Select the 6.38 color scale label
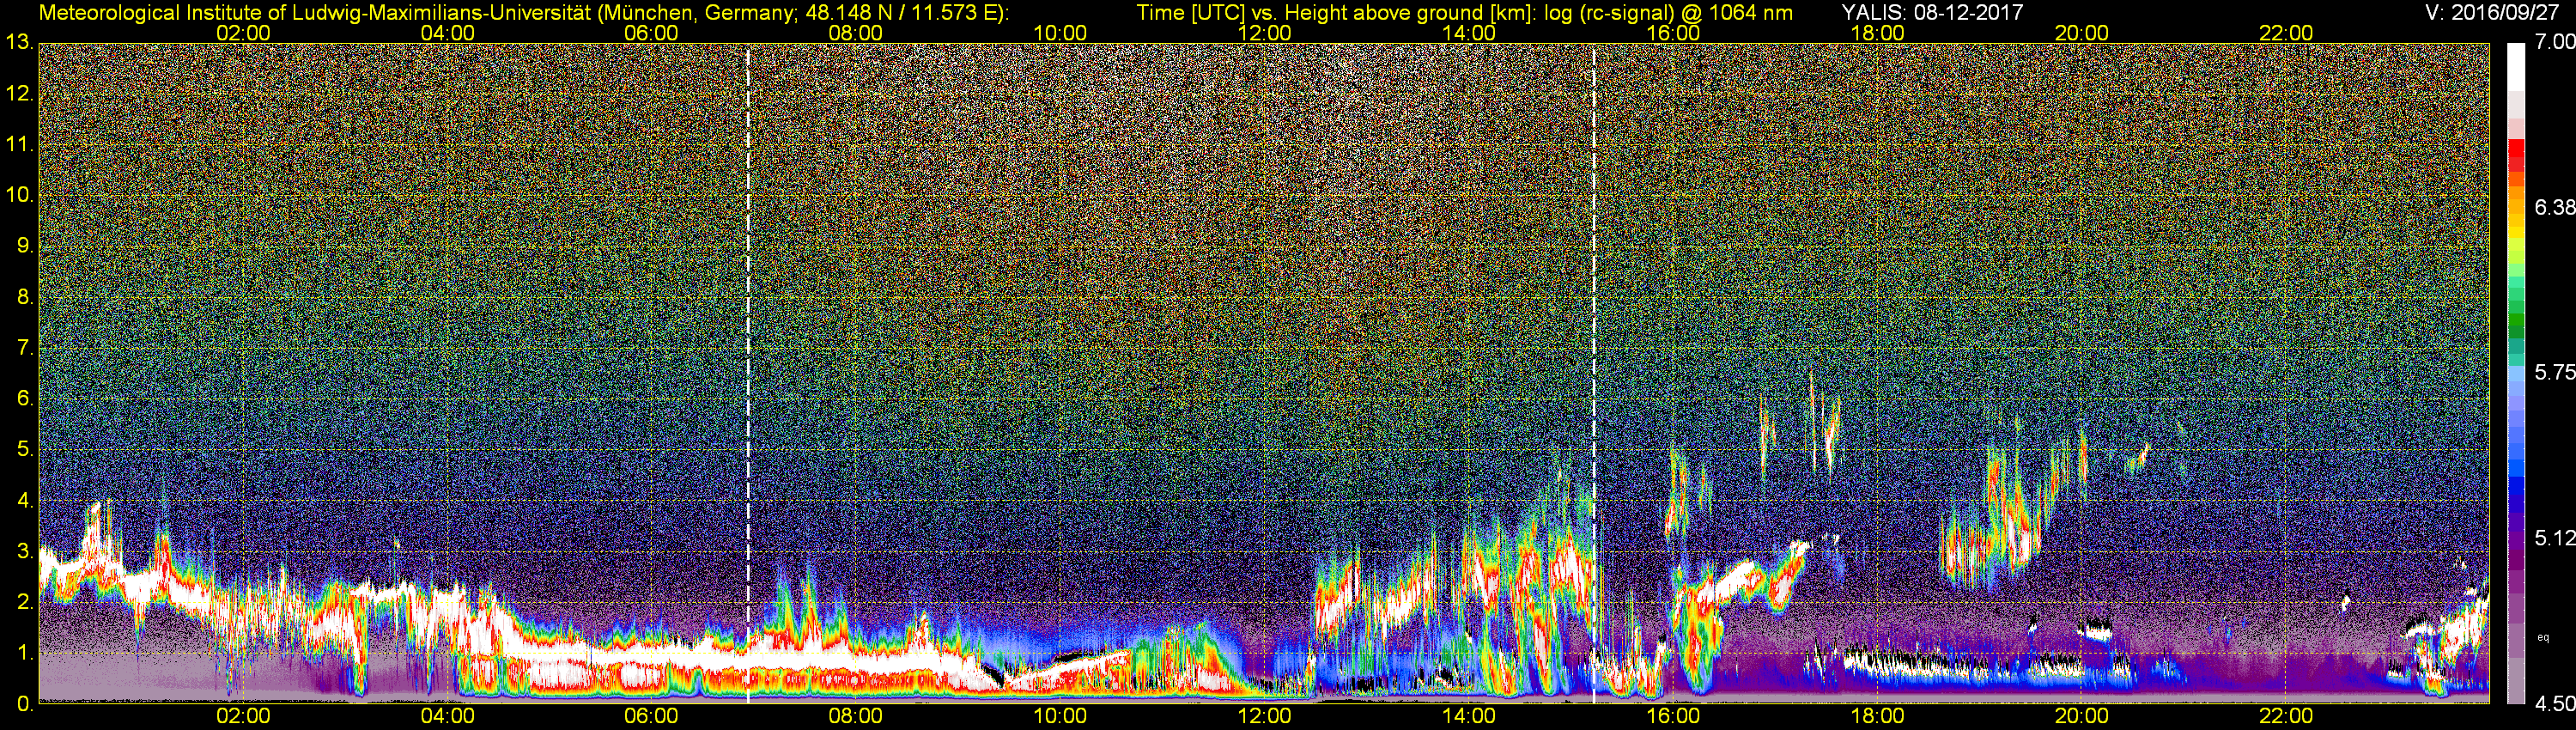 [2554, 207]
